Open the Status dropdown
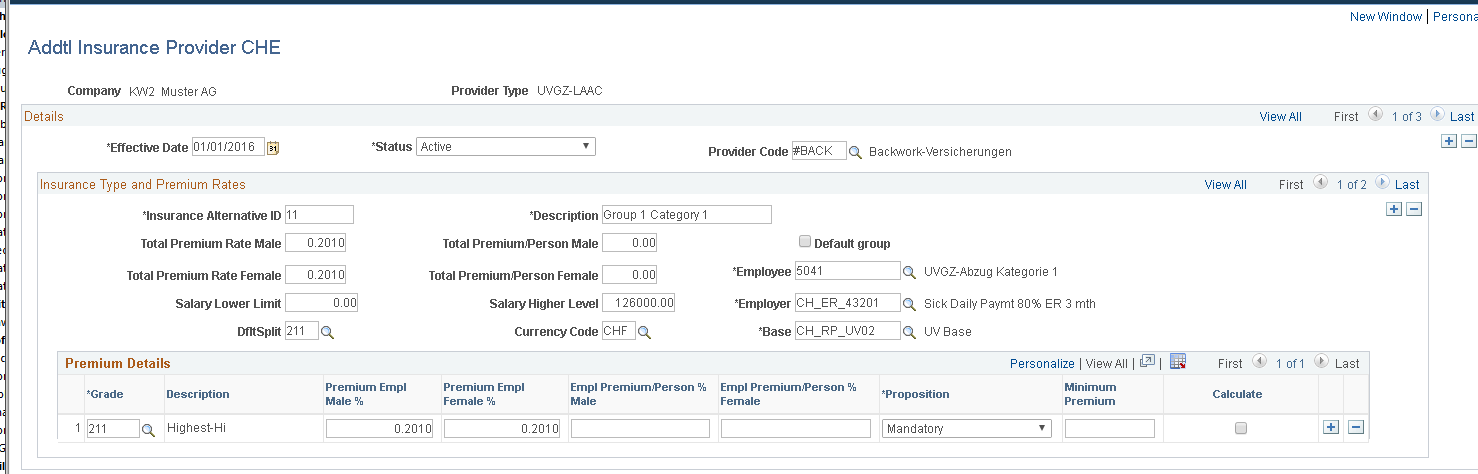Image resolution: width=1478 pixels, height=474 pixels. (506, 147)
